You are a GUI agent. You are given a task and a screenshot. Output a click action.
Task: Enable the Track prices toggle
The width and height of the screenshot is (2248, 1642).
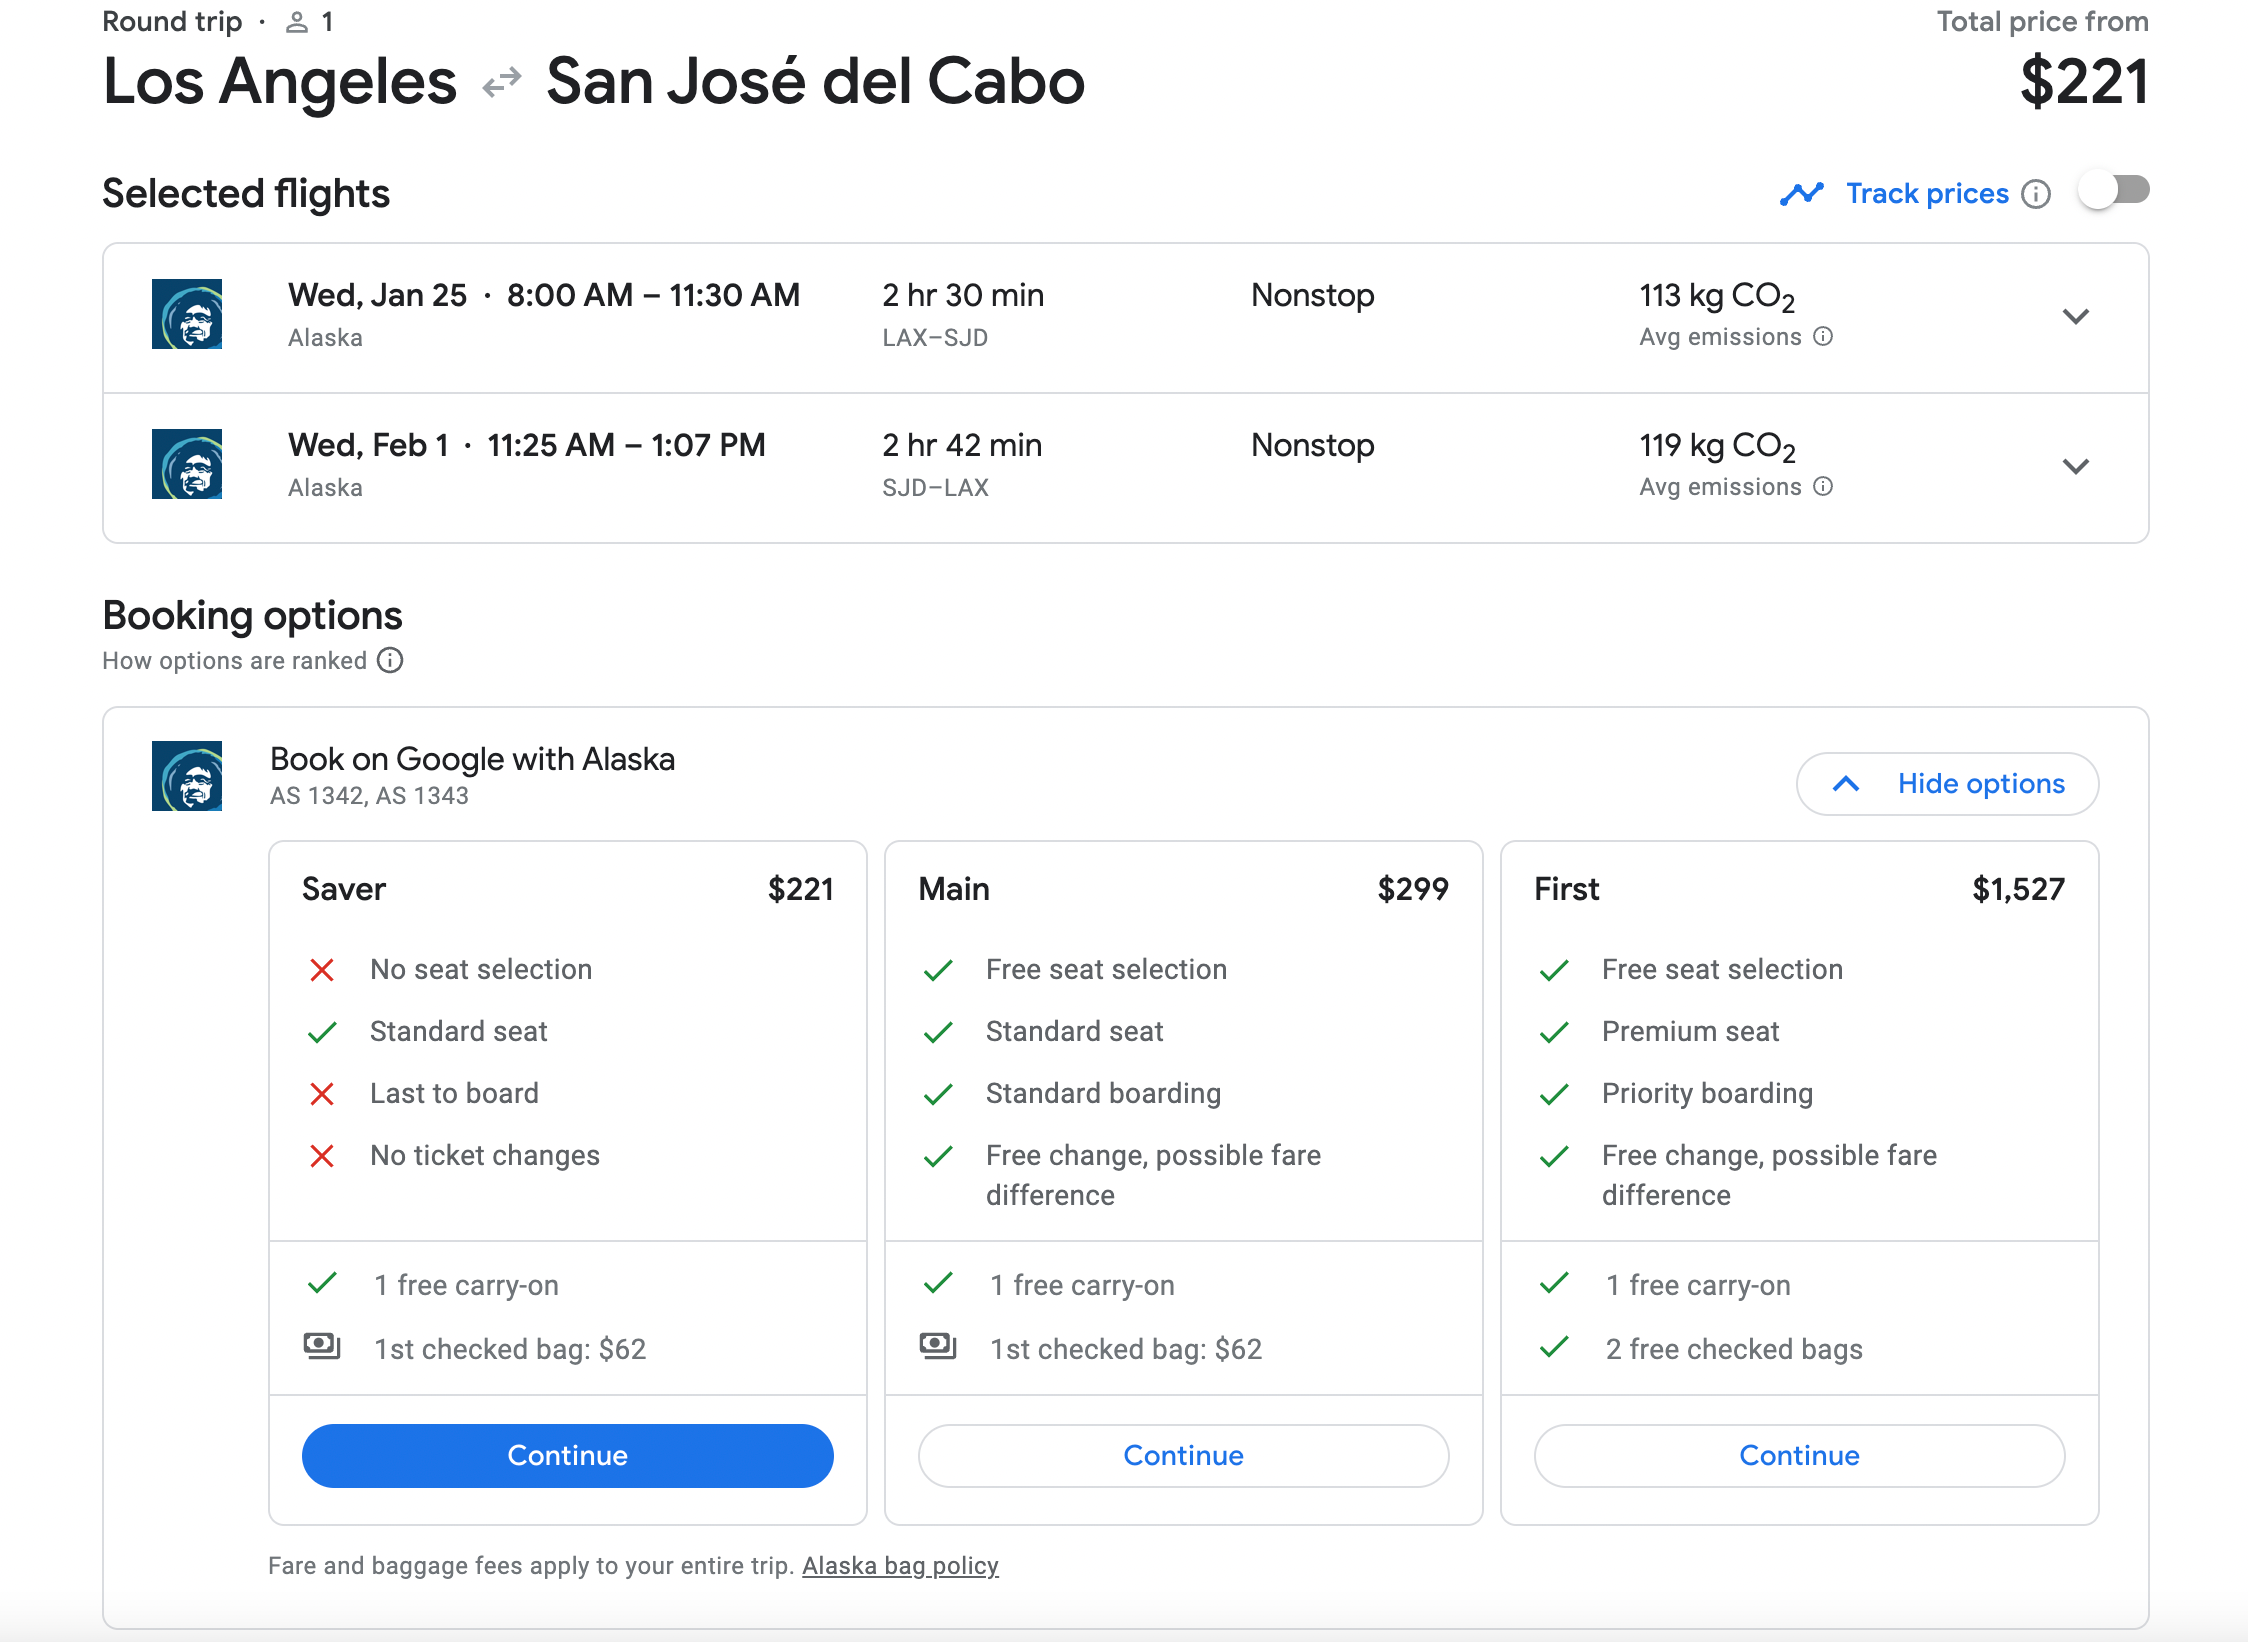2113,190
